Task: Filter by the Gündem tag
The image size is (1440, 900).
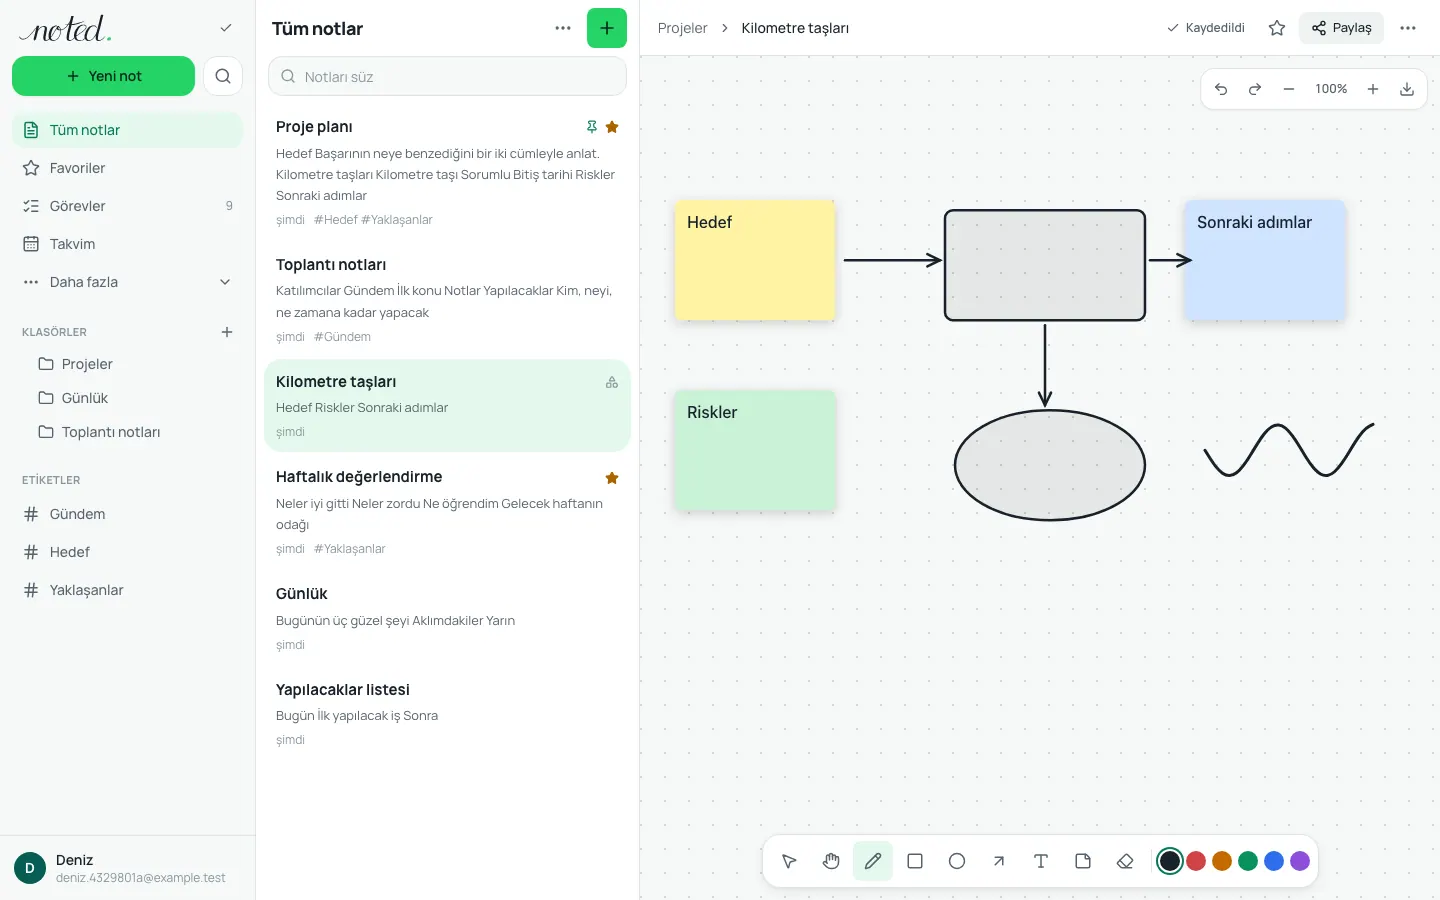Action: [x=127, y=514]
